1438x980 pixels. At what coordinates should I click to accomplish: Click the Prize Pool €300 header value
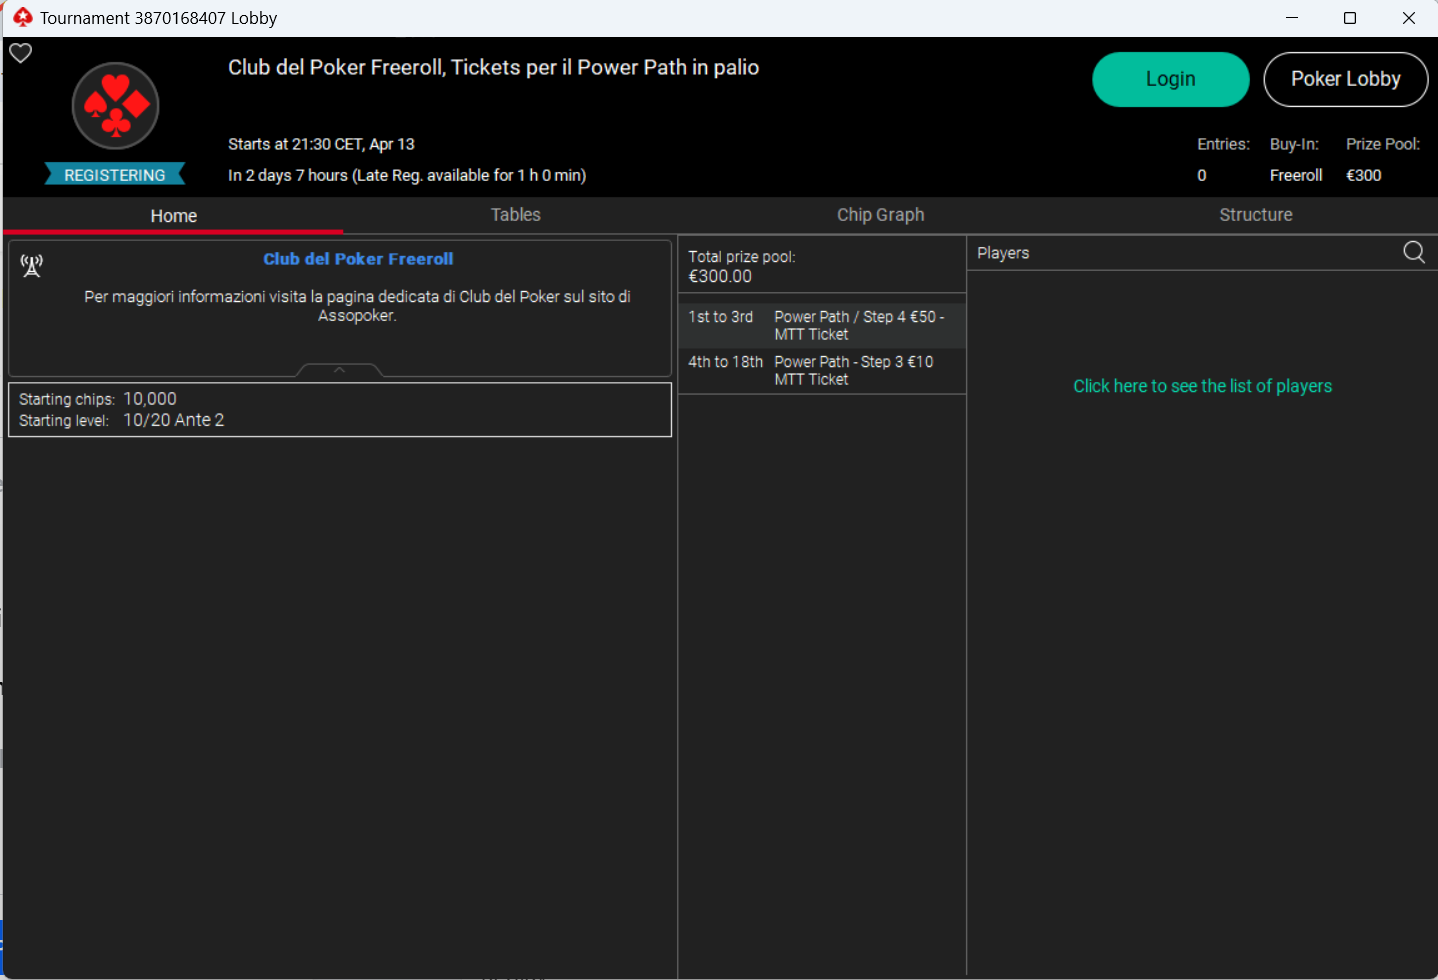1364,175
